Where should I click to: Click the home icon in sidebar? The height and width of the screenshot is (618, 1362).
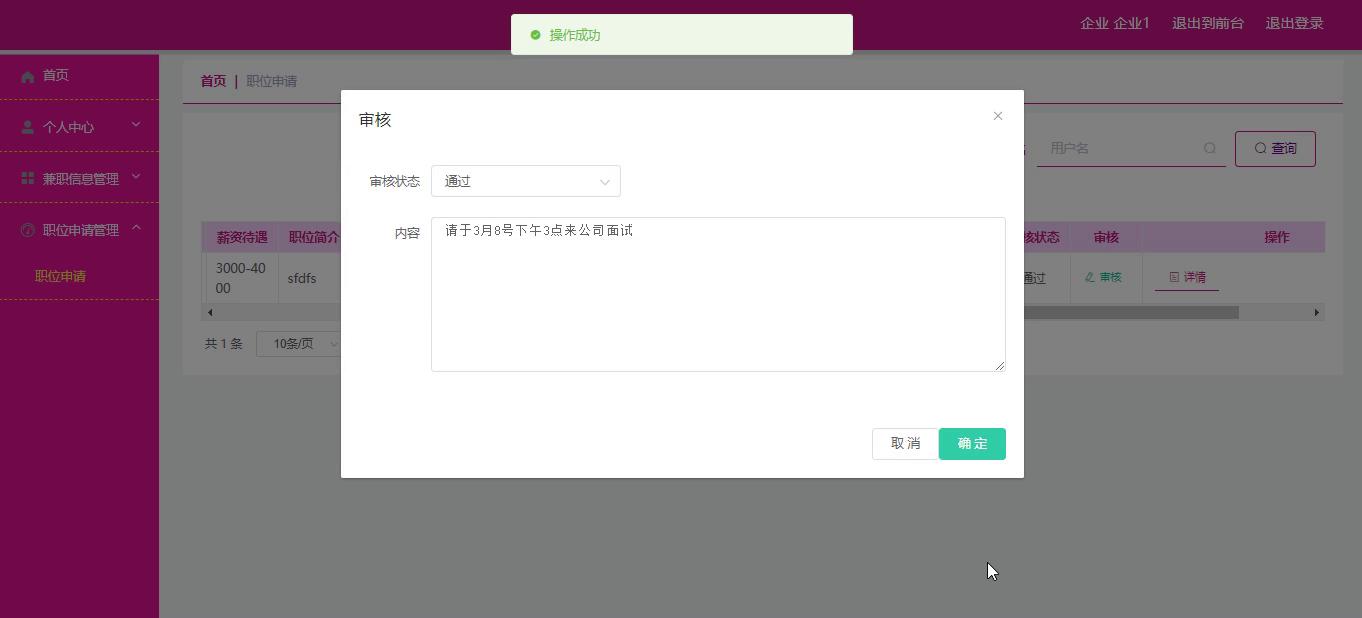(x=28, y=76)
